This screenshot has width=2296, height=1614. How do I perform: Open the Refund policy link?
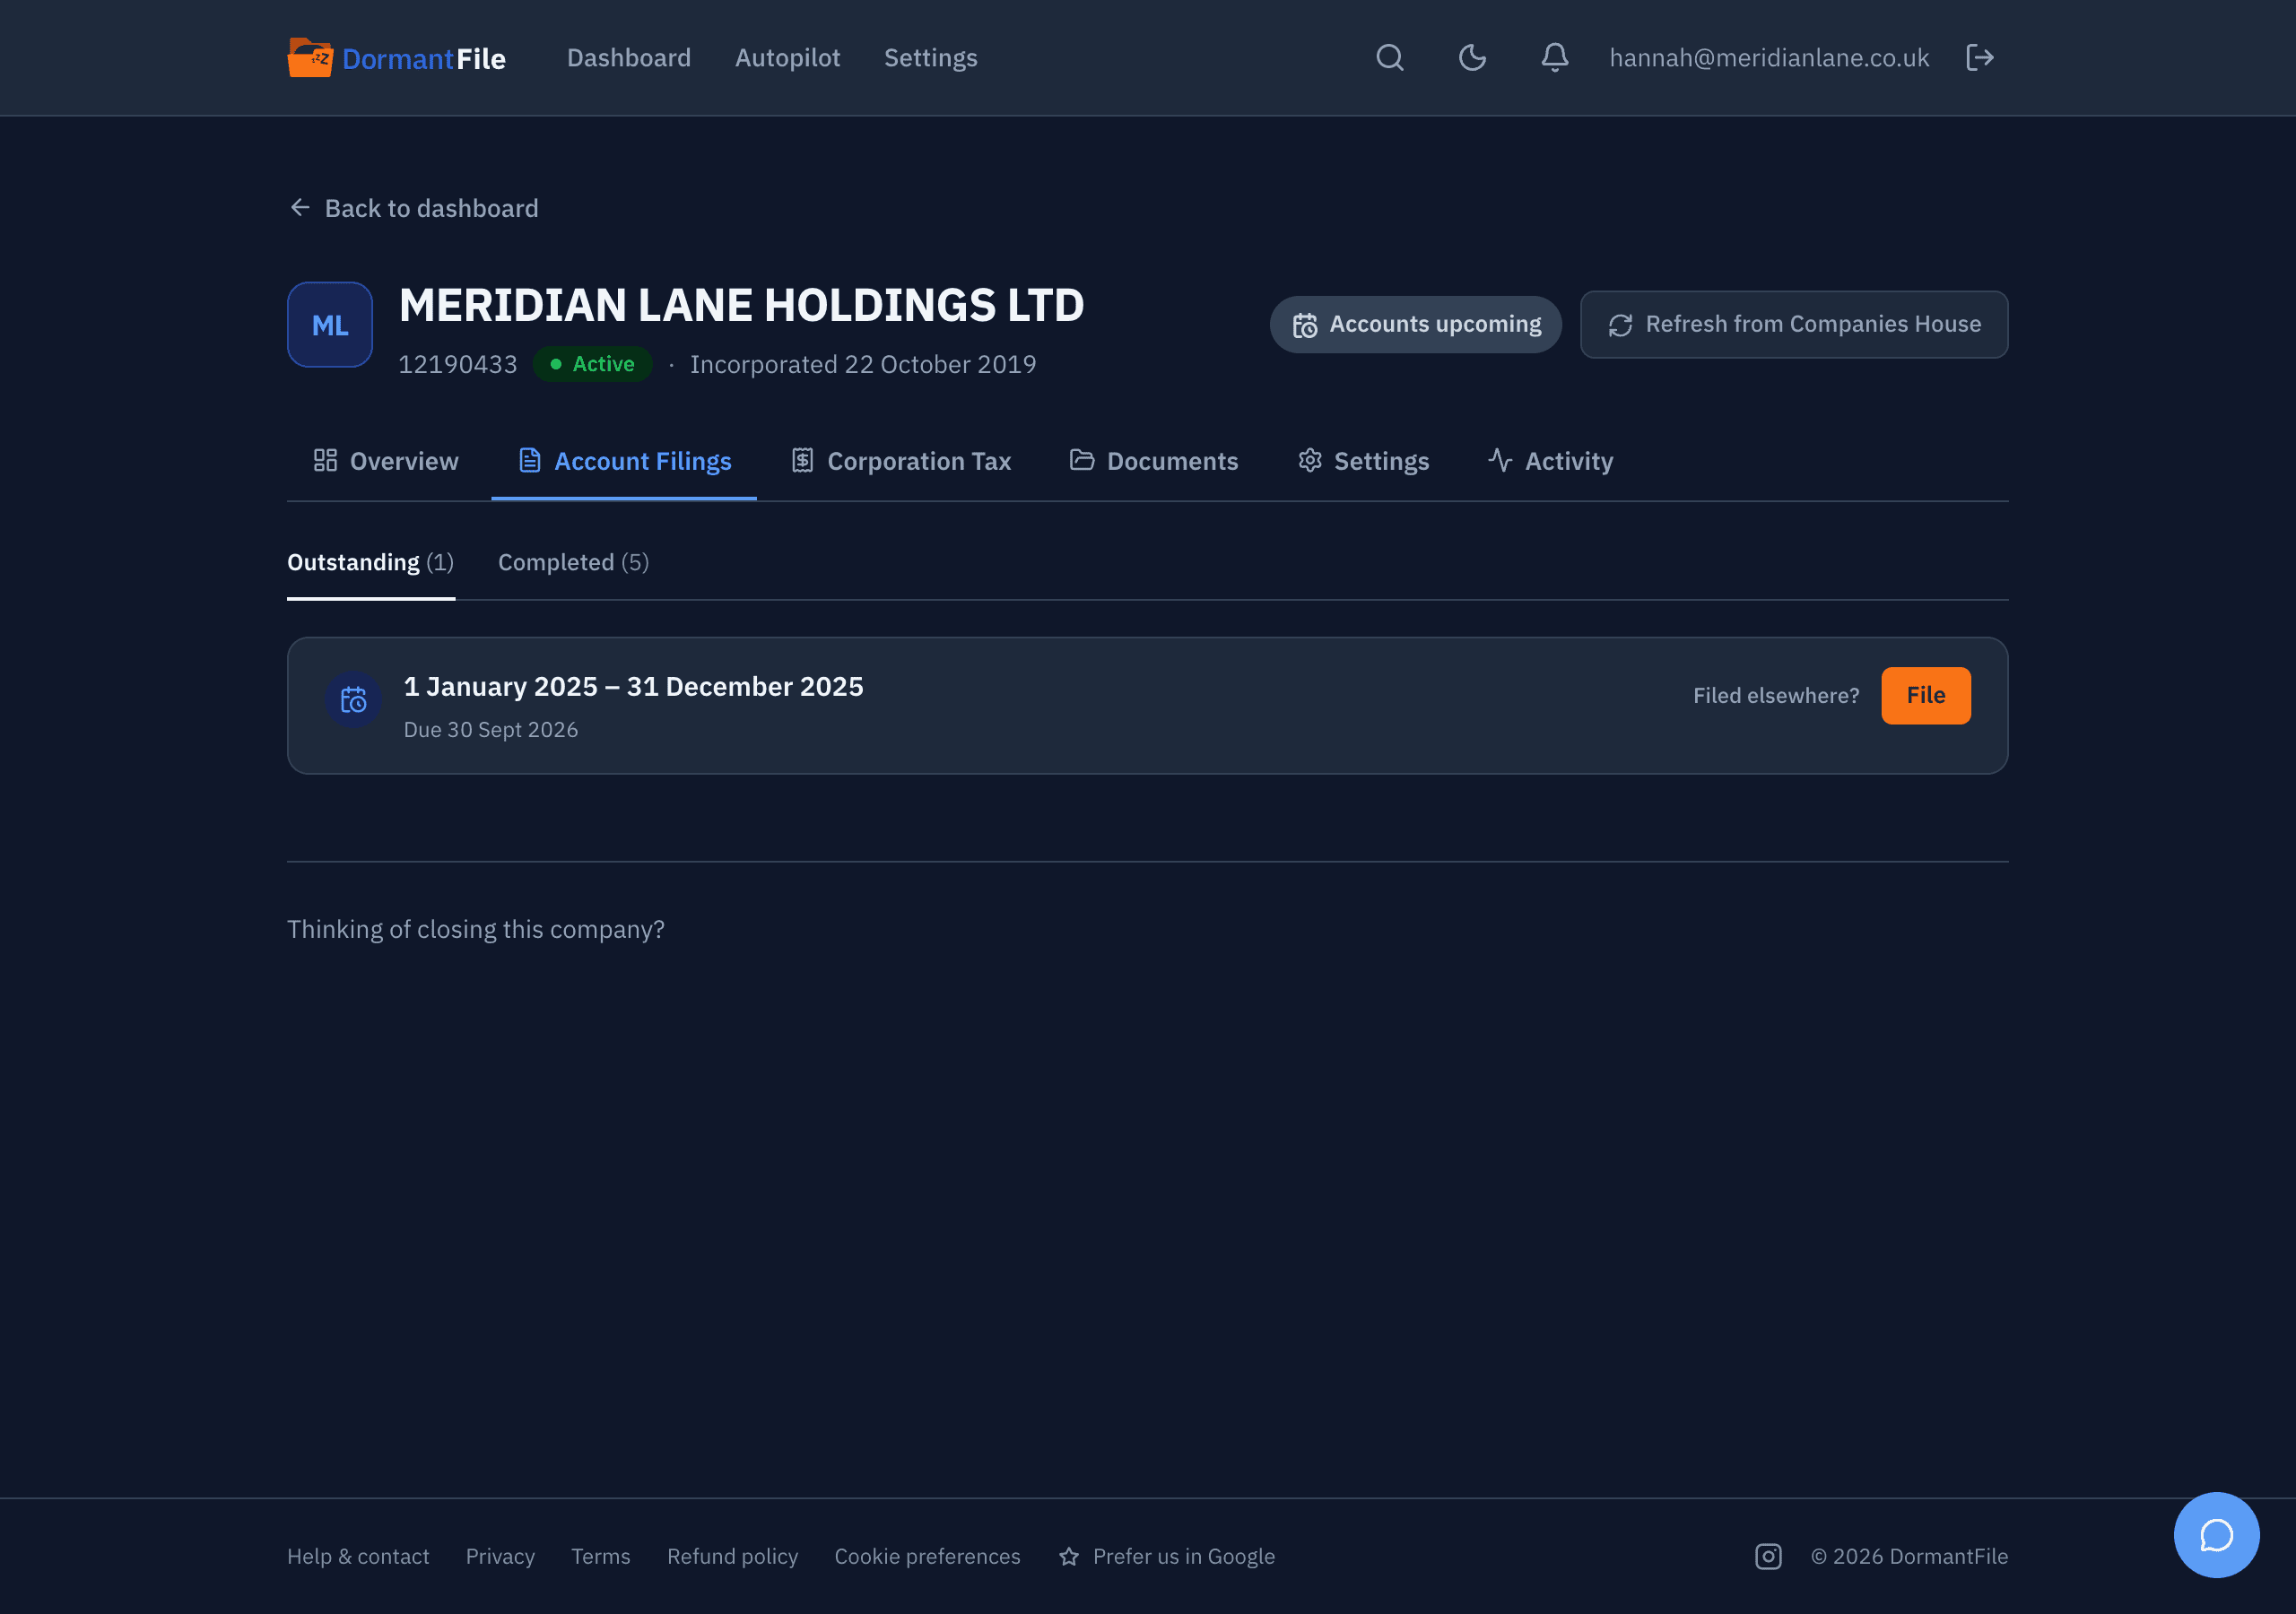(733, 1557)
